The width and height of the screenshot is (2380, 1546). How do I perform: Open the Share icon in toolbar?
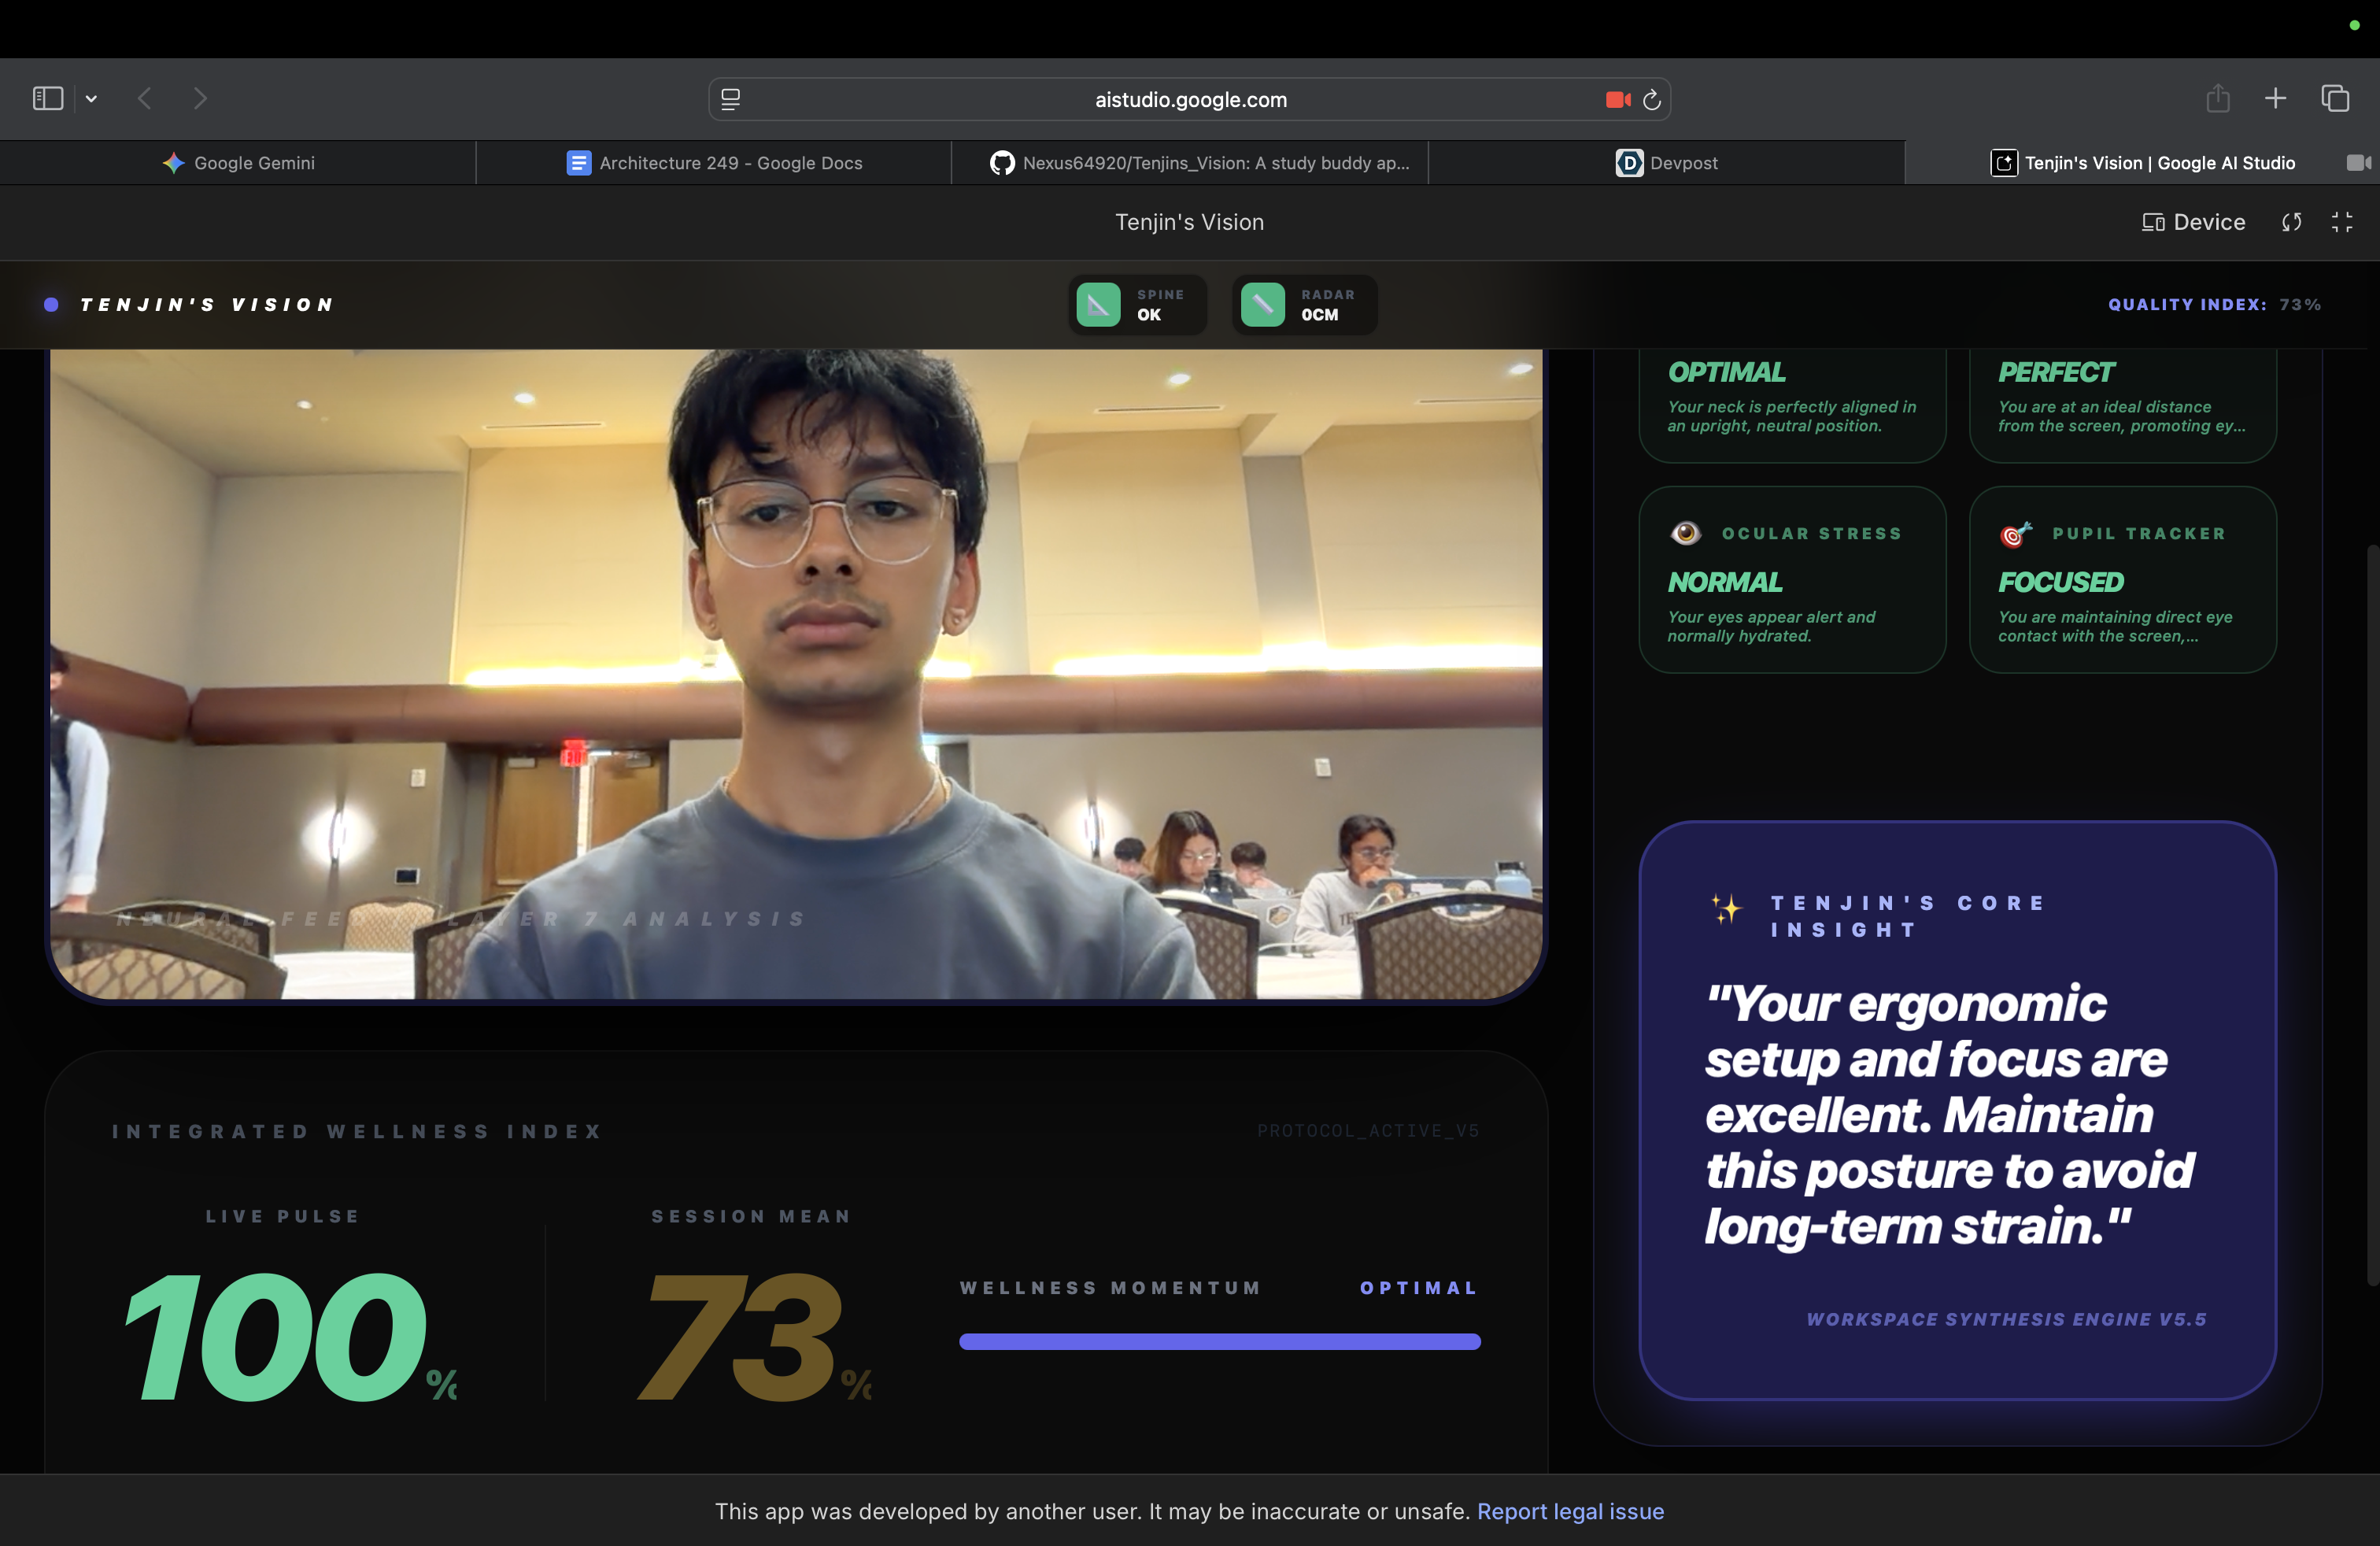point(2217,98)
